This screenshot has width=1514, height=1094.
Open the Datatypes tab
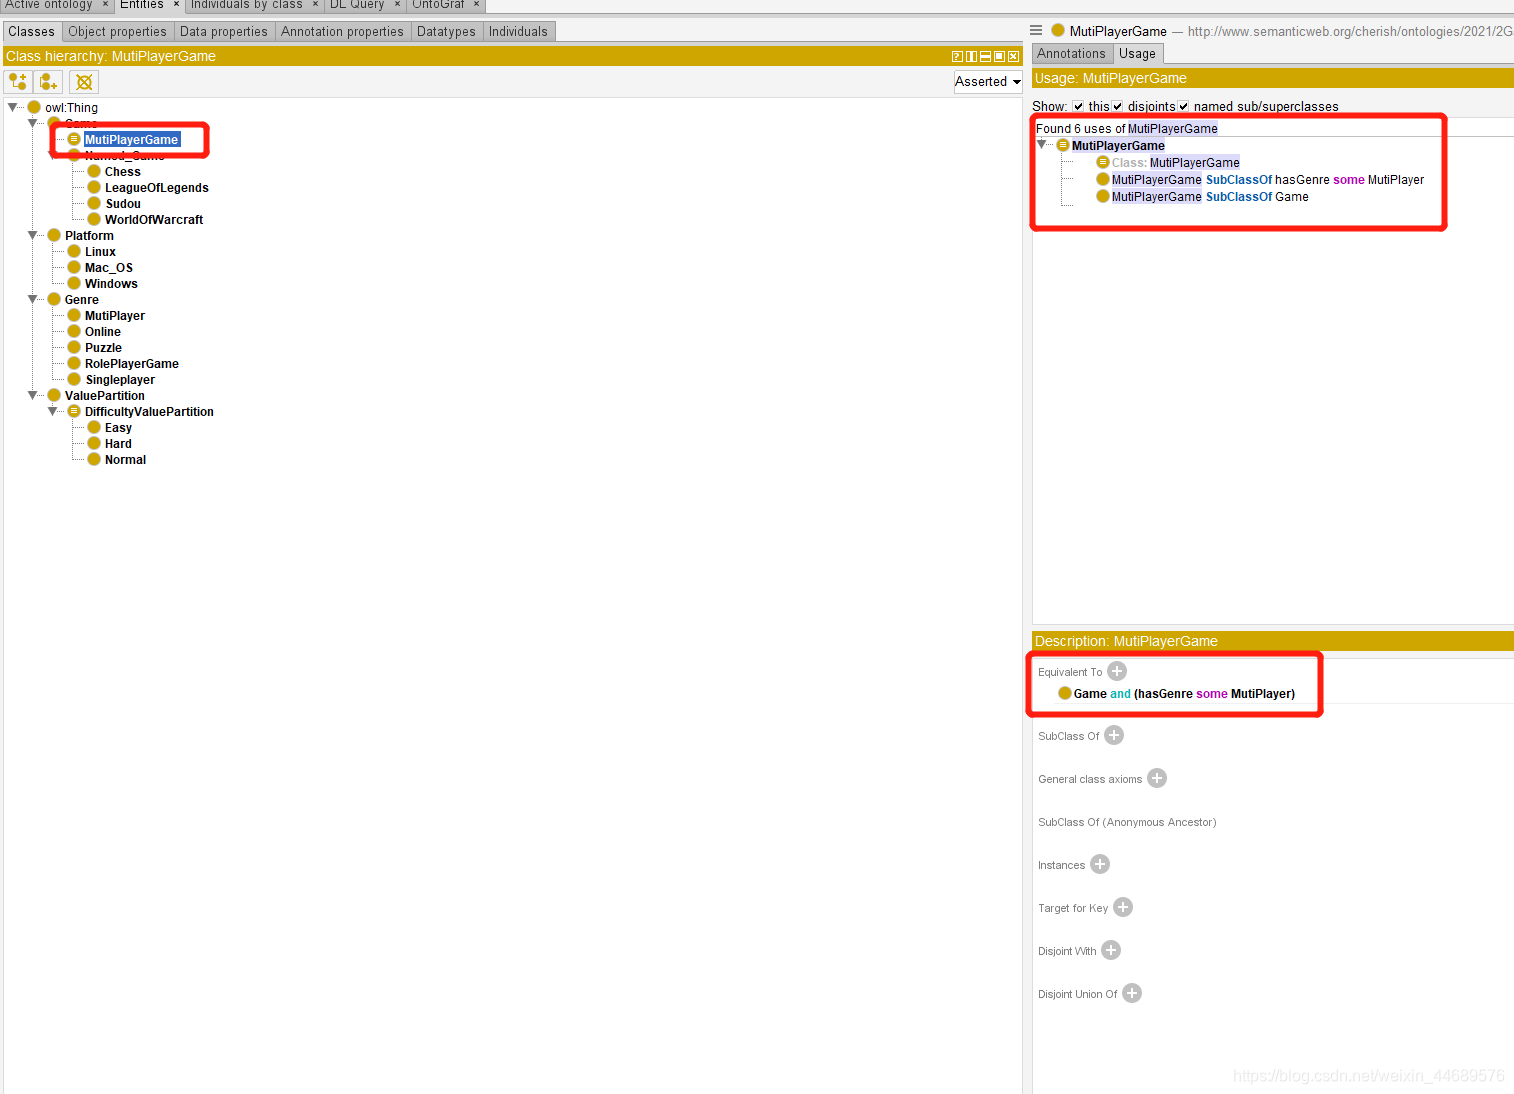(446, 32)
